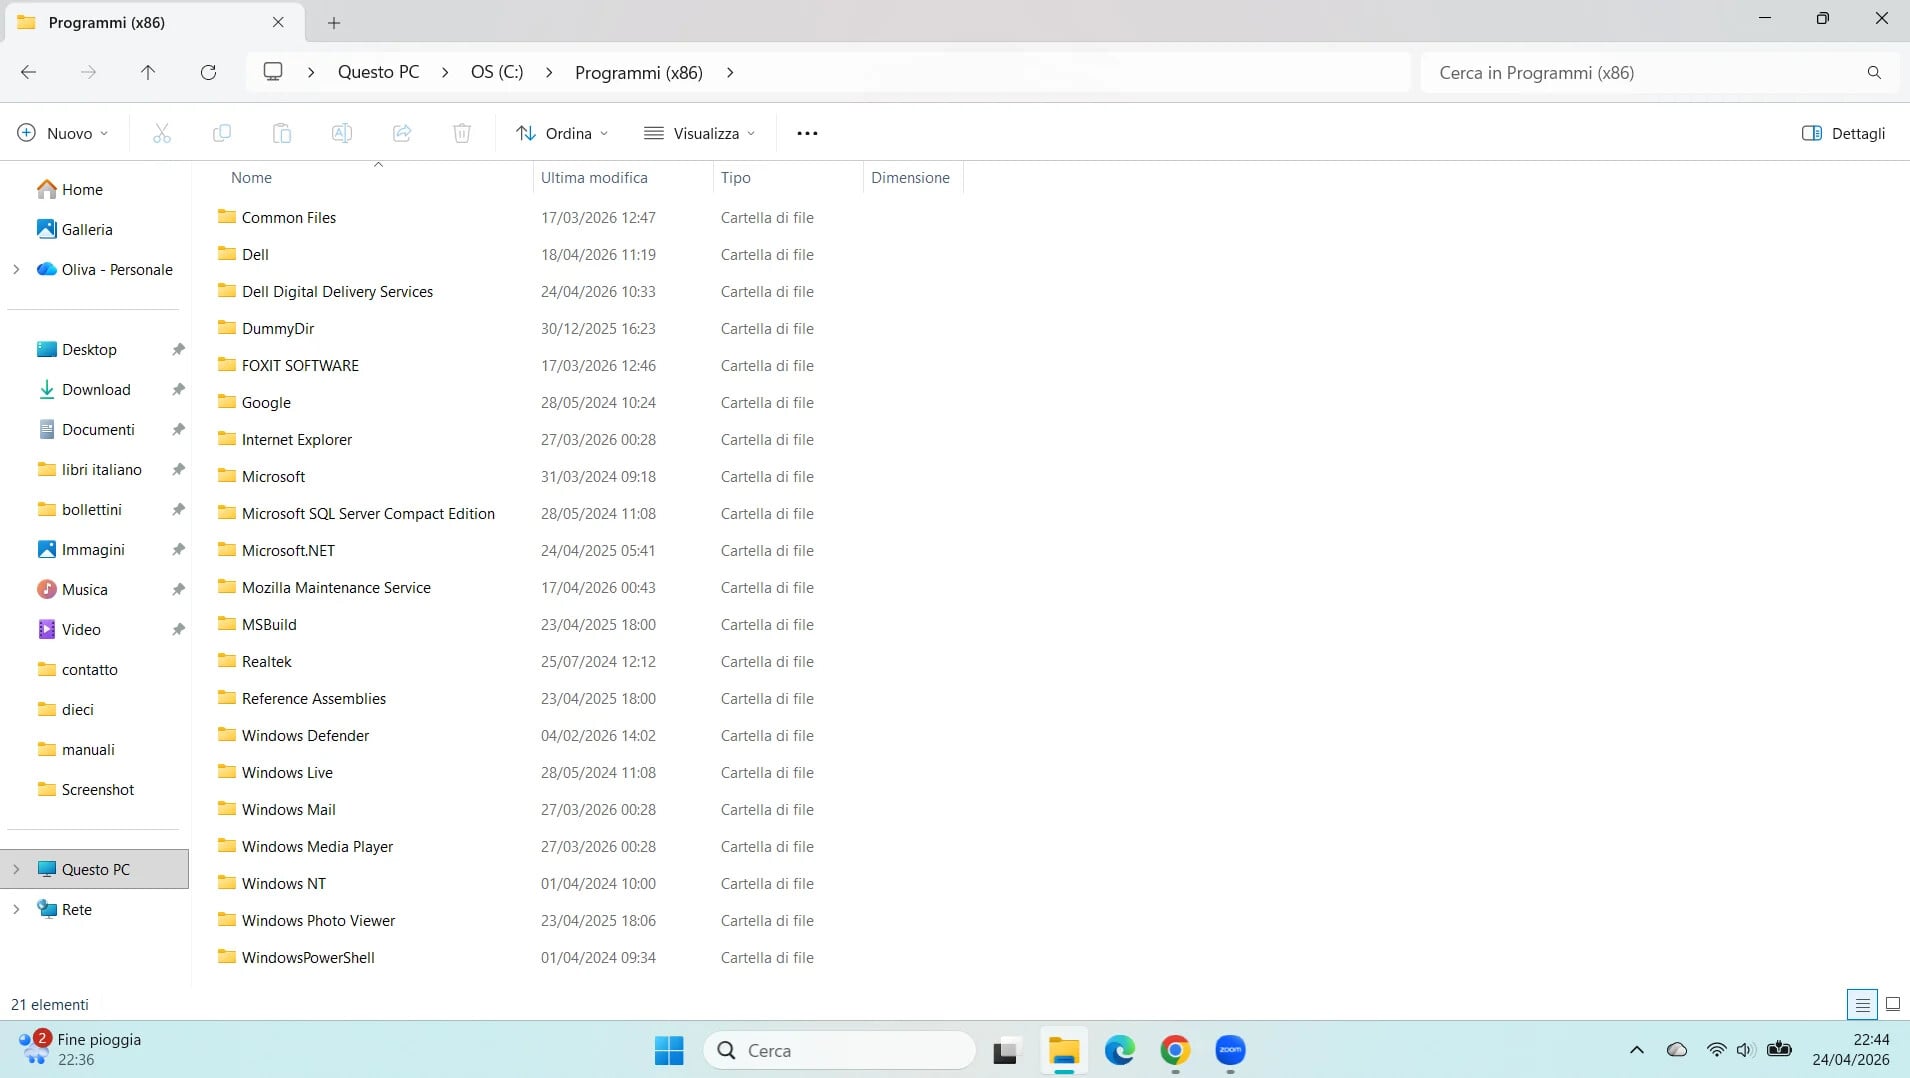Open the Nuovo dropdown
Image resolution: width=1910 pixels, height=1078 pixels.
63,133
